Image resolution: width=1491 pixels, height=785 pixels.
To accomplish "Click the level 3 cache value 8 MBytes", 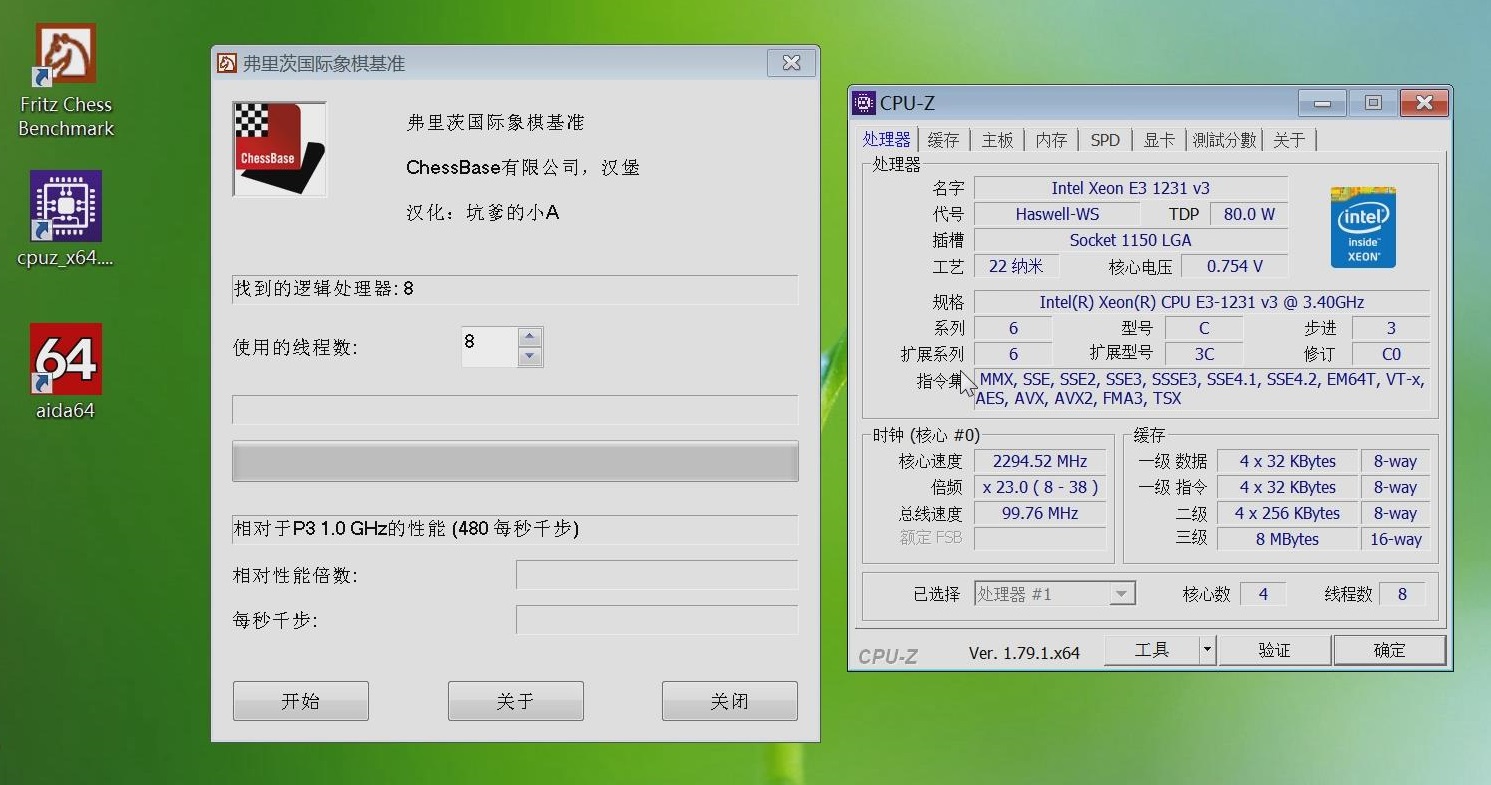I will click(1287, 539).
